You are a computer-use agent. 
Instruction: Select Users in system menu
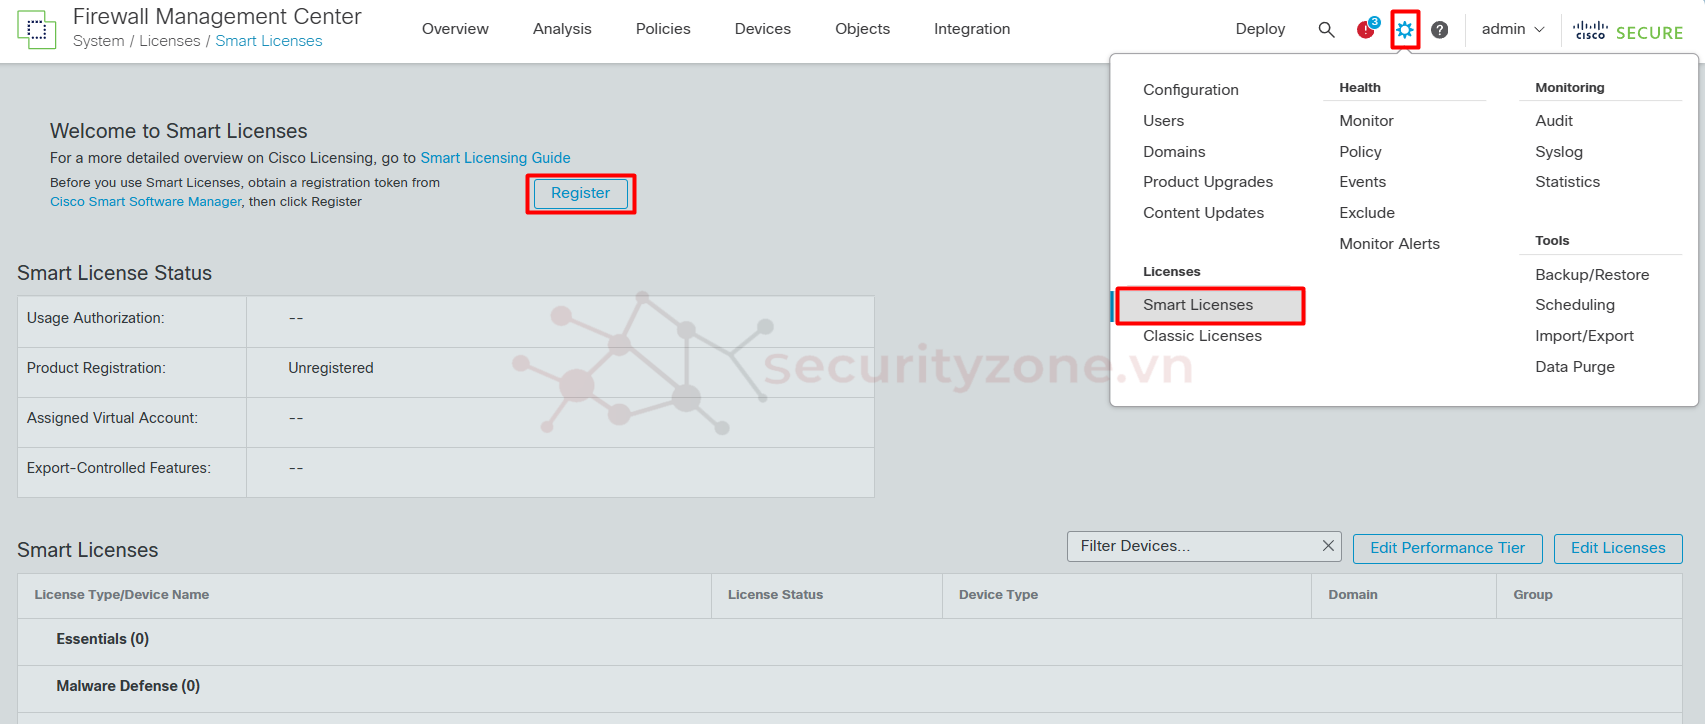pos(1163,121)
